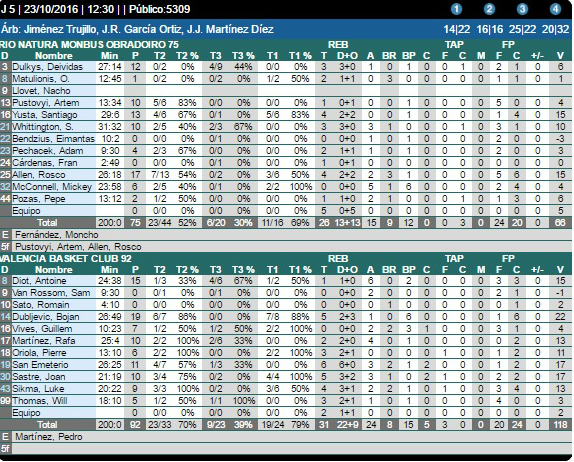
Task: Click Diot T3 percentage 67%
Action: coord(243,281)
